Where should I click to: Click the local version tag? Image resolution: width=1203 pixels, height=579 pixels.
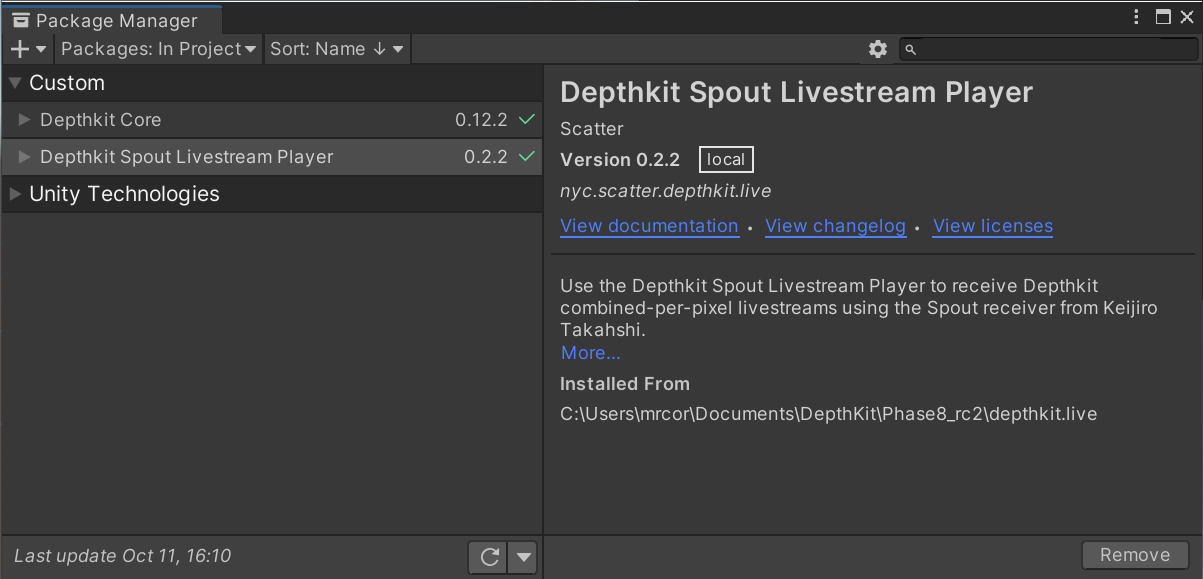[726, 160]
